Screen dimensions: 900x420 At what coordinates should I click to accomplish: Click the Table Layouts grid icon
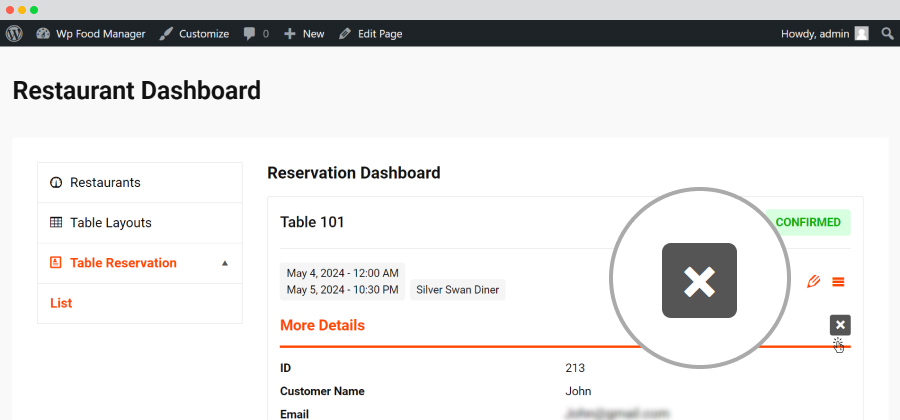[x=56, y=223]
